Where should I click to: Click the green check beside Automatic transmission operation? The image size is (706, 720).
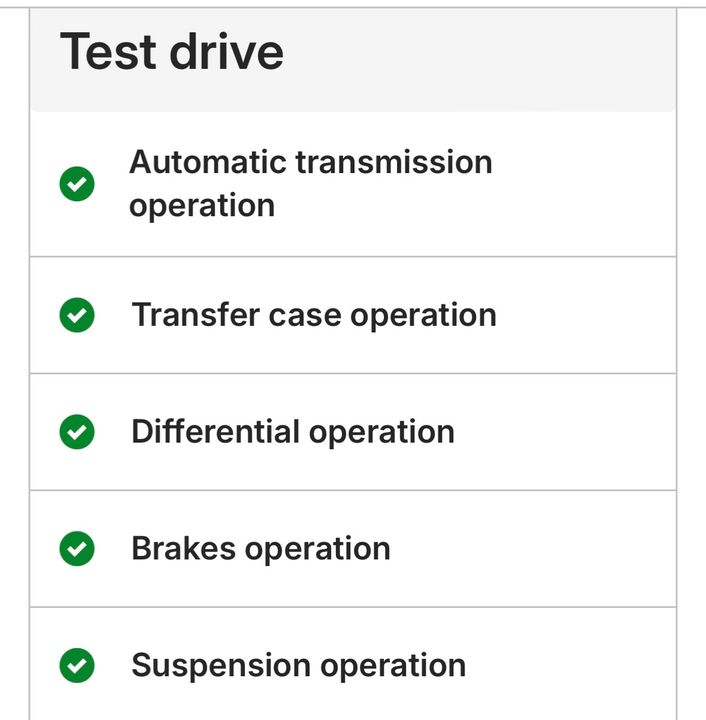point(77,184)
